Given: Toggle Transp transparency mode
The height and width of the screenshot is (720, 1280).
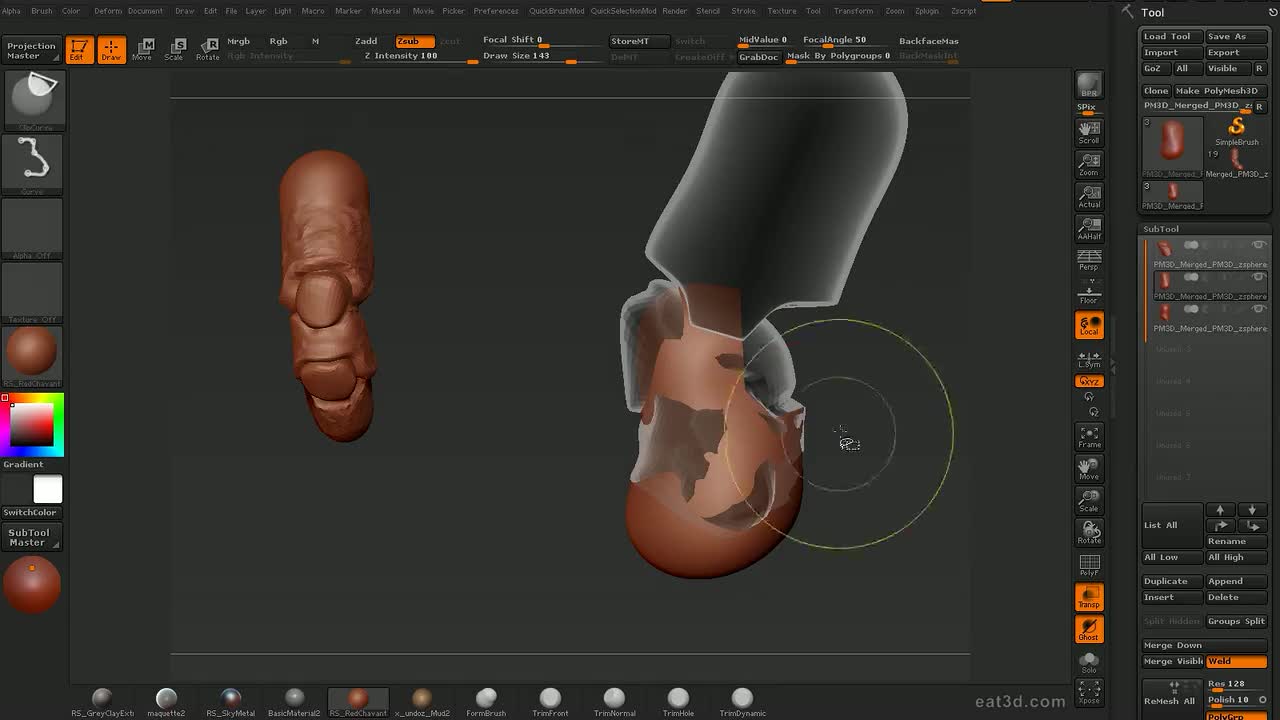Looking at the screenshot, I should point(1089,597).
